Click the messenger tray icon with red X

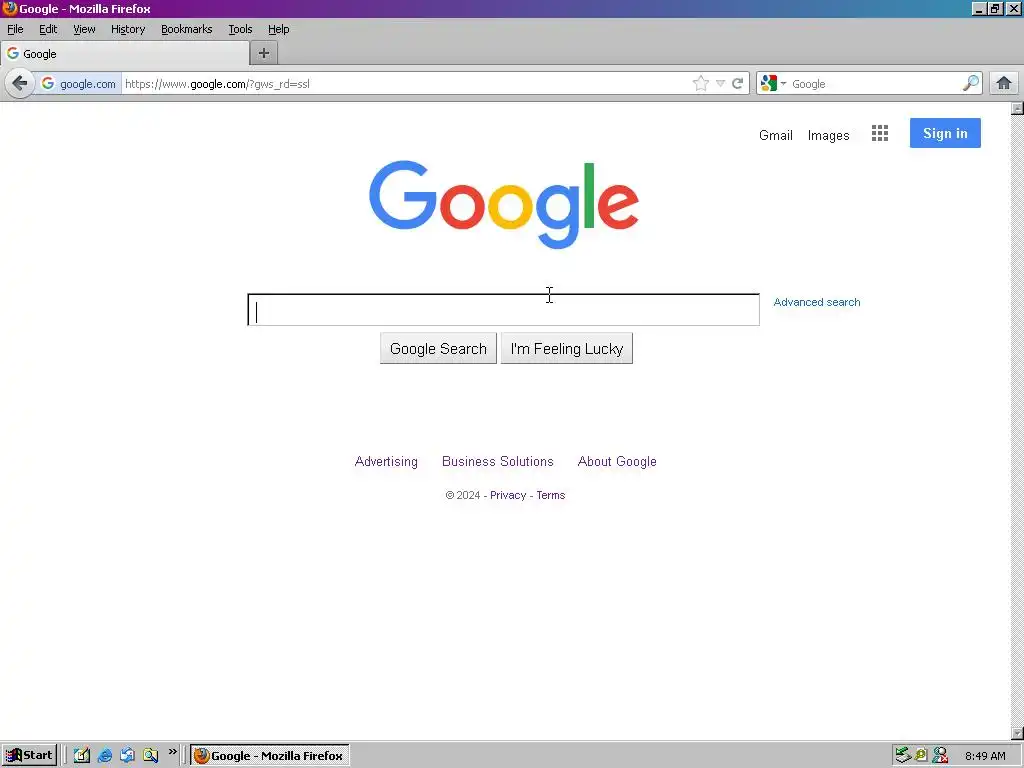point(940,756)
